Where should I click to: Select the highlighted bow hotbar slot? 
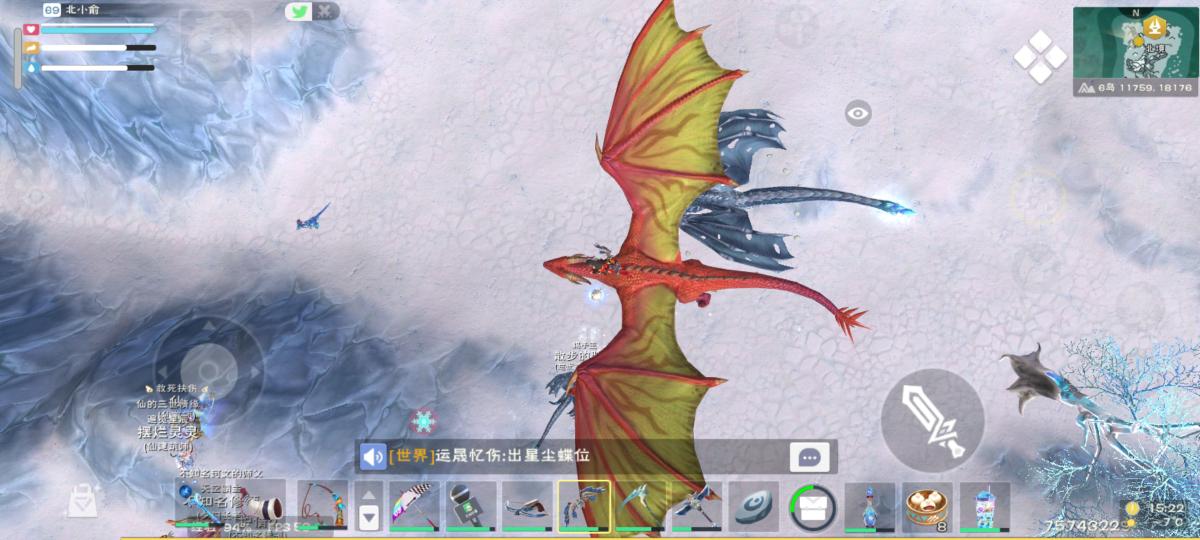pyautogui.click(x=583, y=506)
